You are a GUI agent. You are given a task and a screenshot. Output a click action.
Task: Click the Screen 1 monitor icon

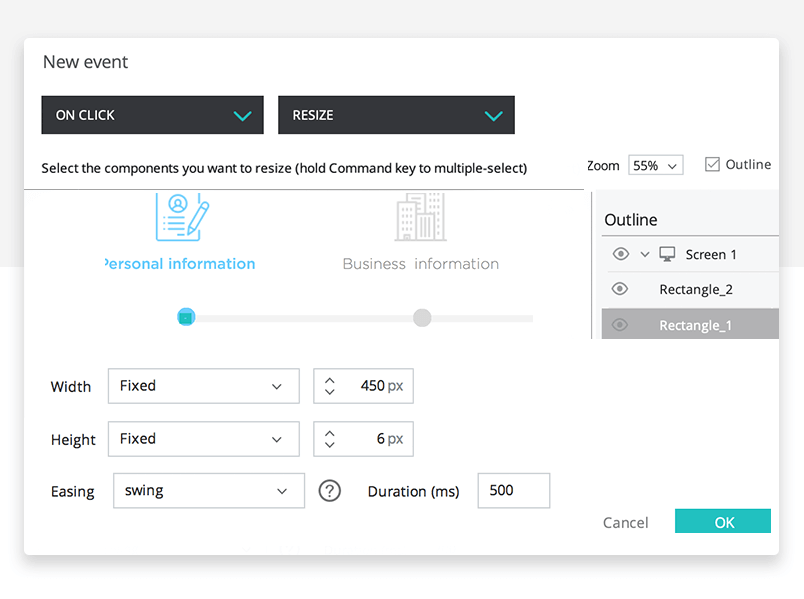tap(667, 254)
